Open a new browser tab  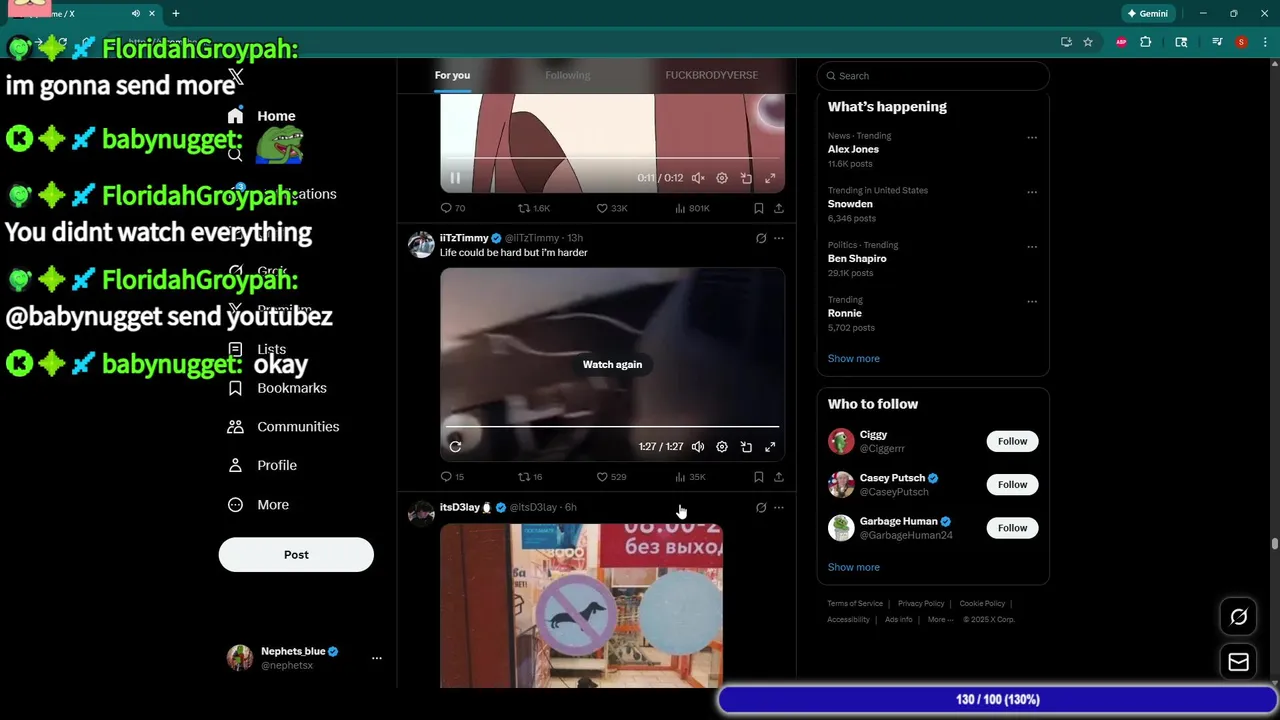[x=176, y=14]
